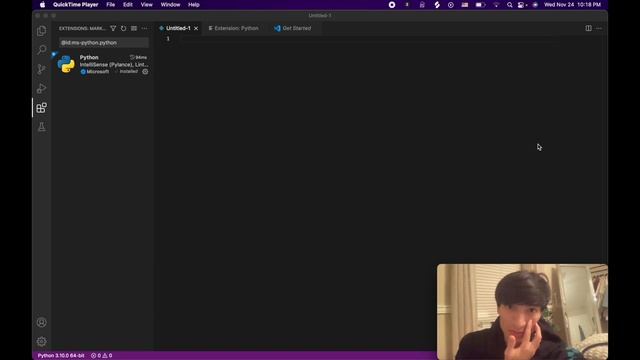This screenshot has height=360, width=640.
Task: Click line number 1 in the editor
Action: click(x=168, y=39)
